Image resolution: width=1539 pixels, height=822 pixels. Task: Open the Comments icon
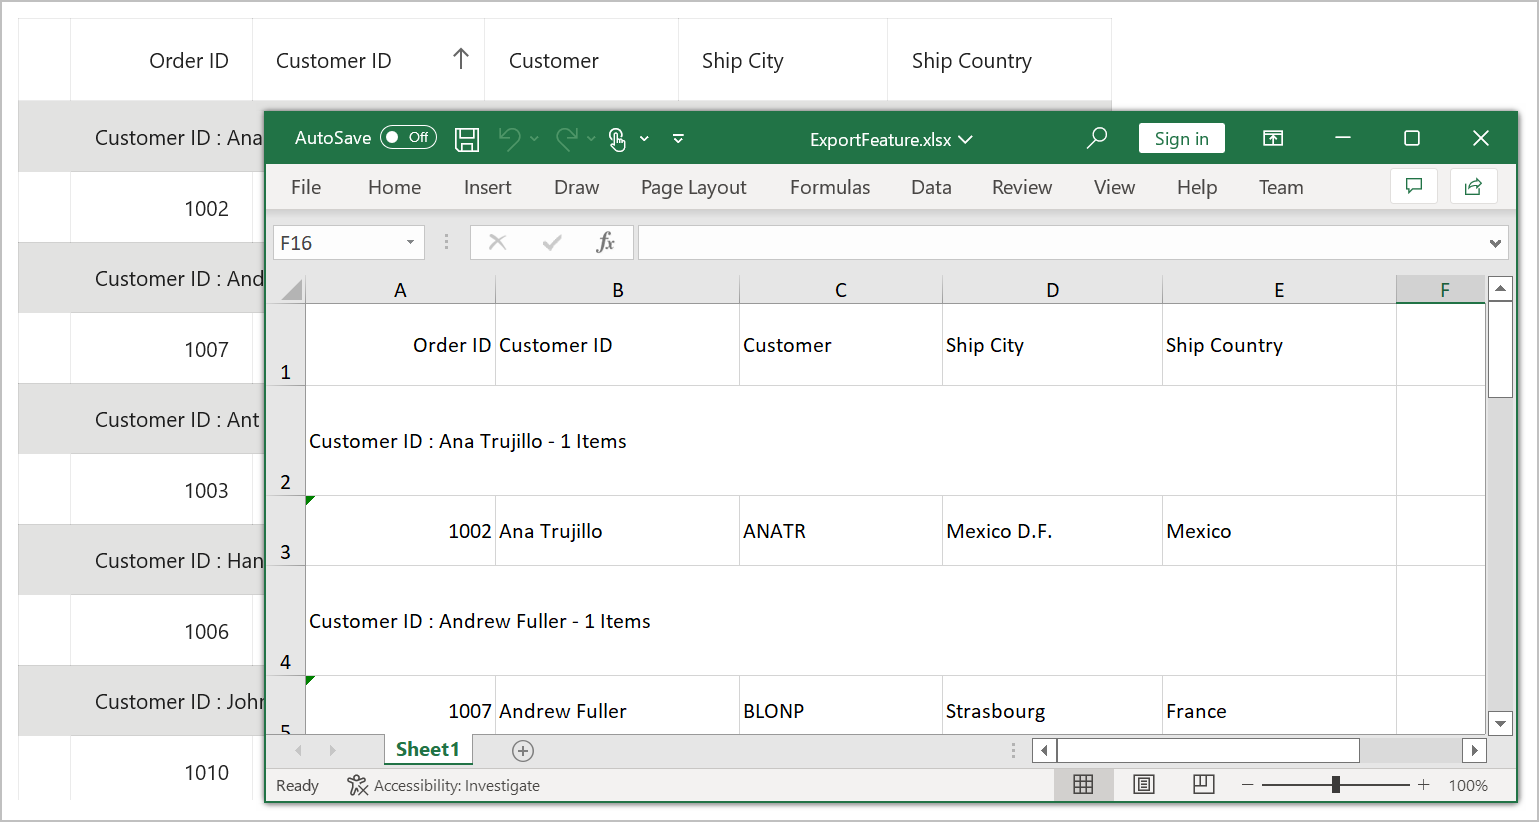pyautogui.click(x=1414, y=187)
